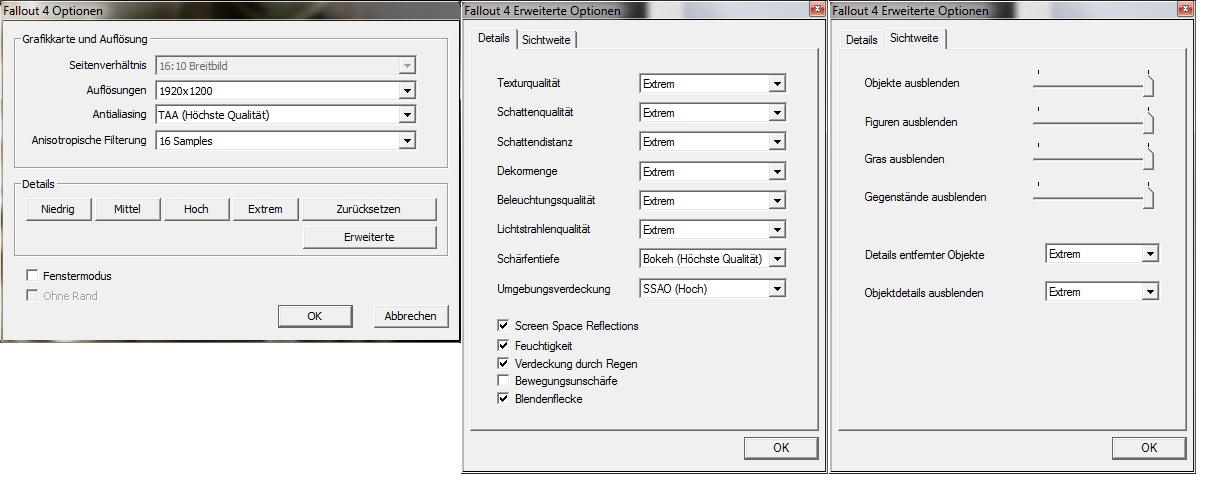Image resolution: width=1213 pixels, height=485 pixels.
Task: Uncheck the Screen Space Reflections checkbox
Action: [x=503, y=326]
